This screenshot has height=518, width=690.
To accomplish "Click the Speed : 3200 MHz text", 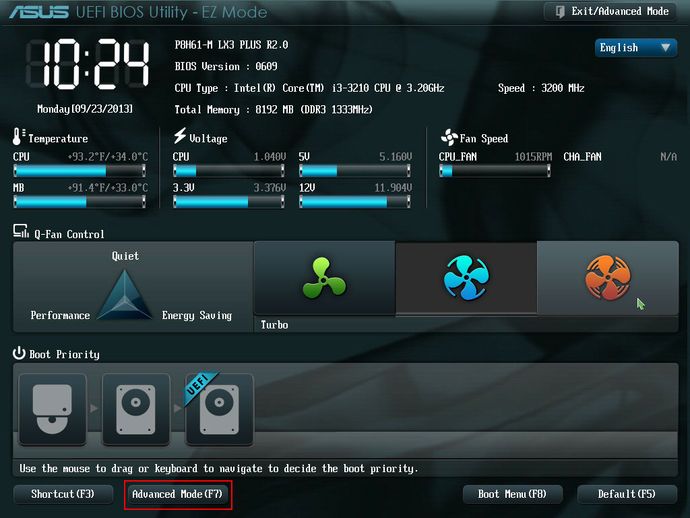I will 541,88.
